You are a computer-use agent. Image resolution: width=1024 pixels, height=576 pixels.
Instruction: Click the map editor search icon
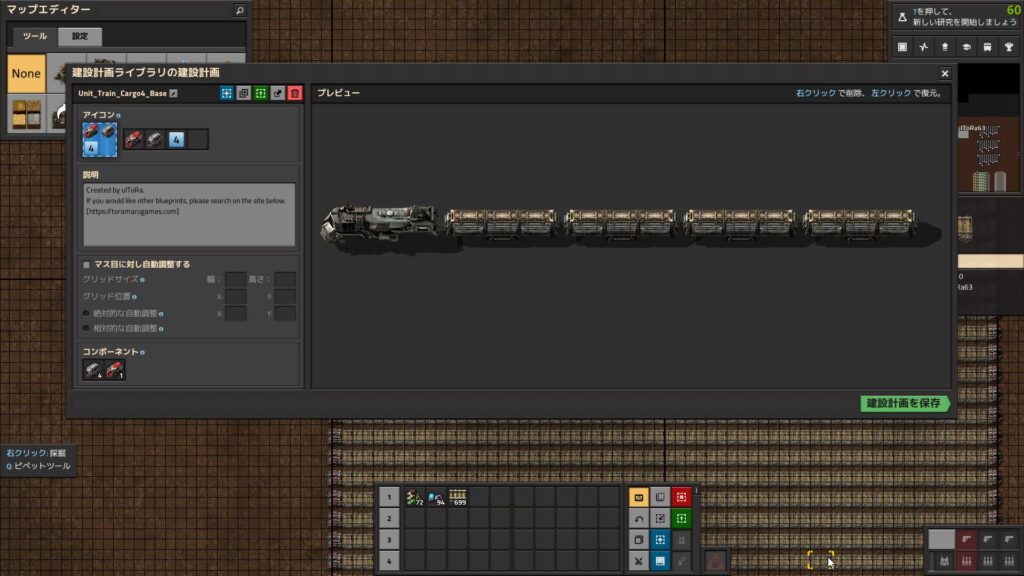pyautogui.click(x=240, y=10)
